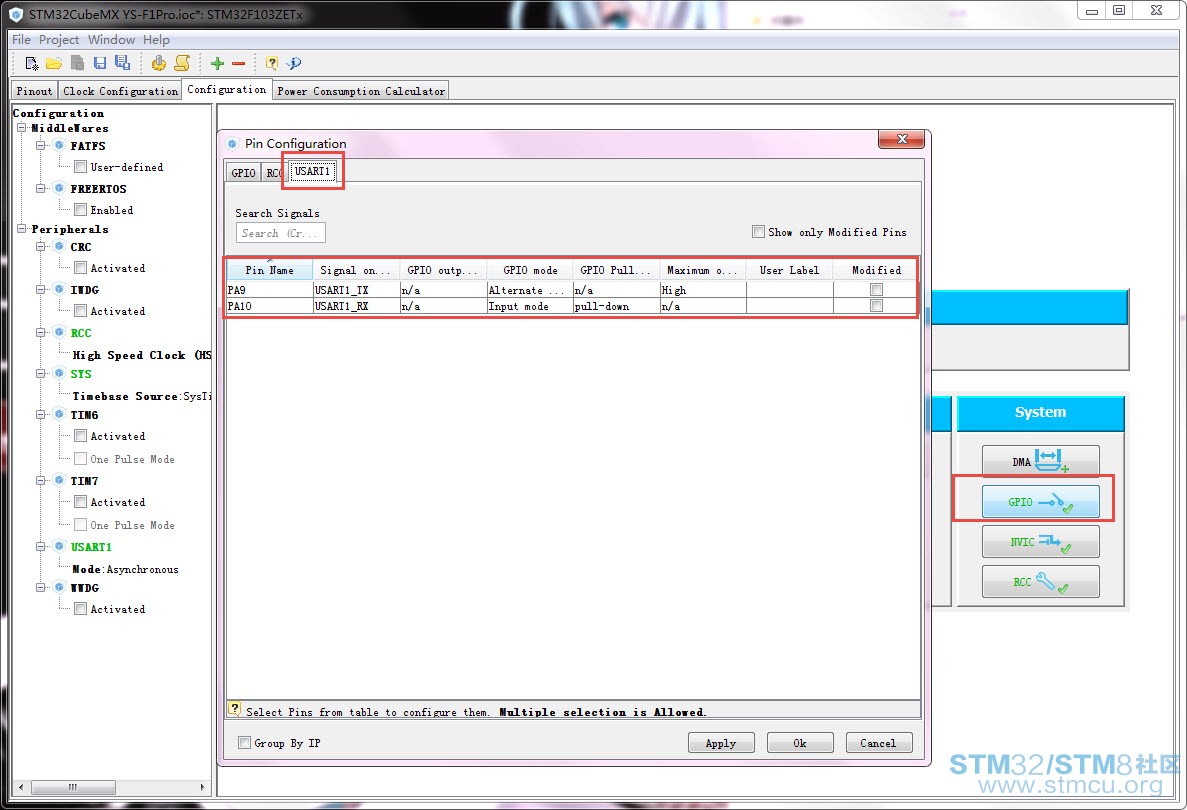Click the green RCC peripheral icon in tree
The image size is (1187, 810).
coord(59,333)
